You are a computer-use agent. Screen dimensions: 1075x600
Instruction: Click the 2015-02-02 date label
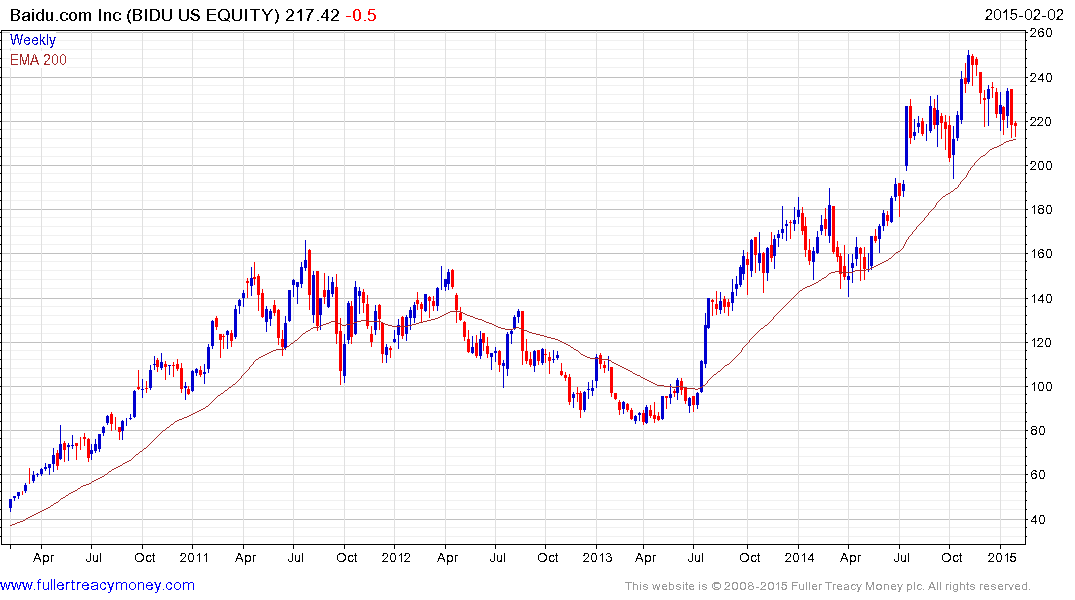(1024, 15)
